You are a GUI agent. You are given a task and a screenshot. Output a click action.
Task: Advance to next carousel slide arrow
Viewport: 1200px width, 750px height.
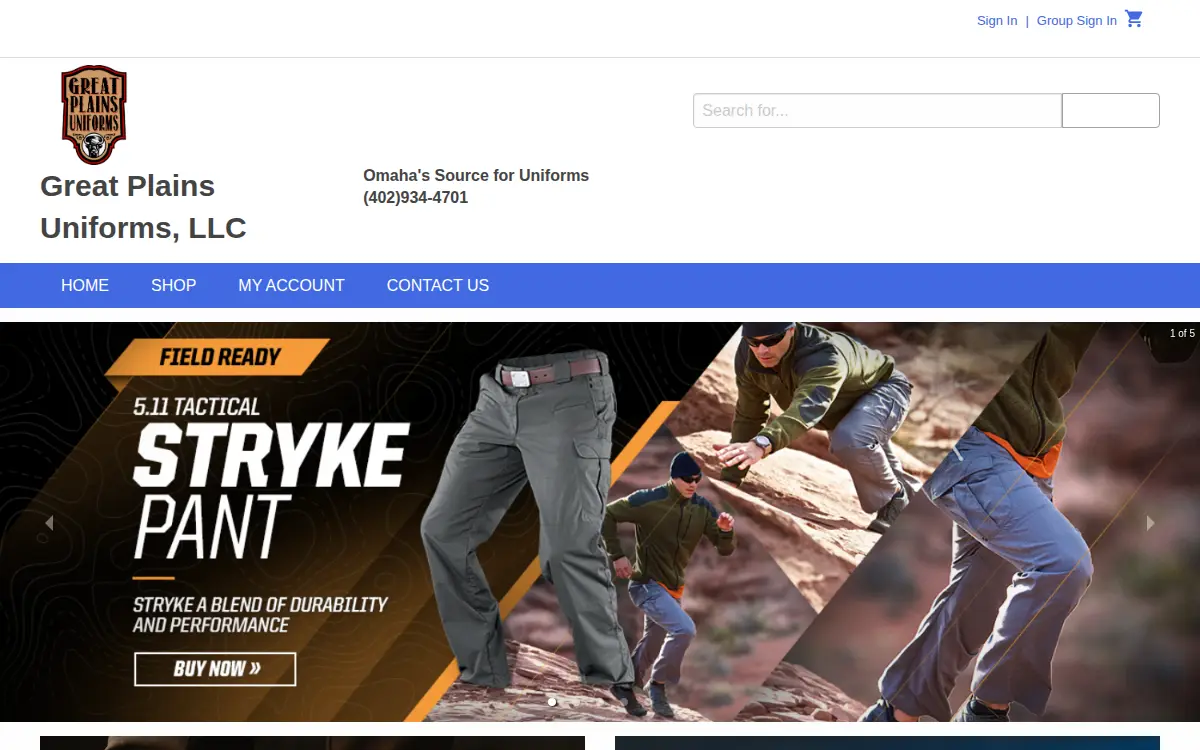tap(1150, 522)
